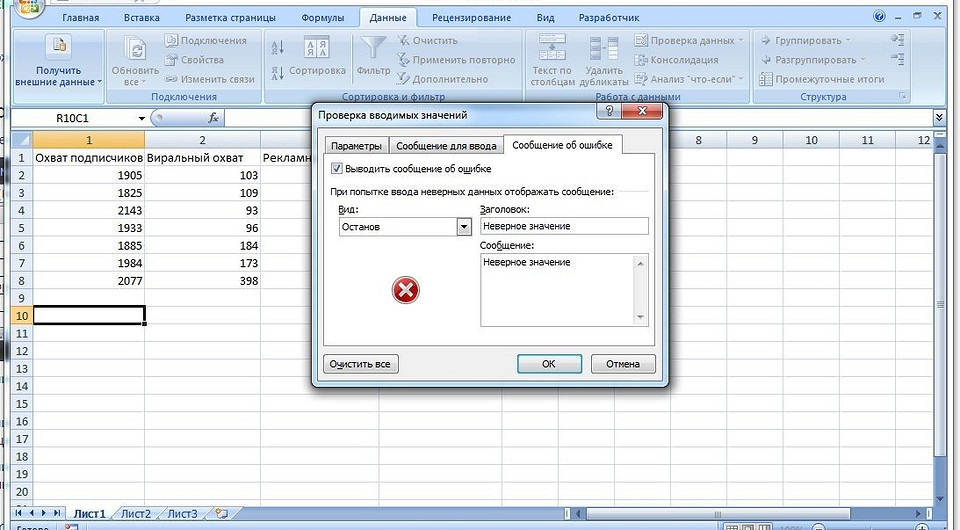Open the Вид dropdown showing Останов
The image size is (960, 530).
(463, 227)
